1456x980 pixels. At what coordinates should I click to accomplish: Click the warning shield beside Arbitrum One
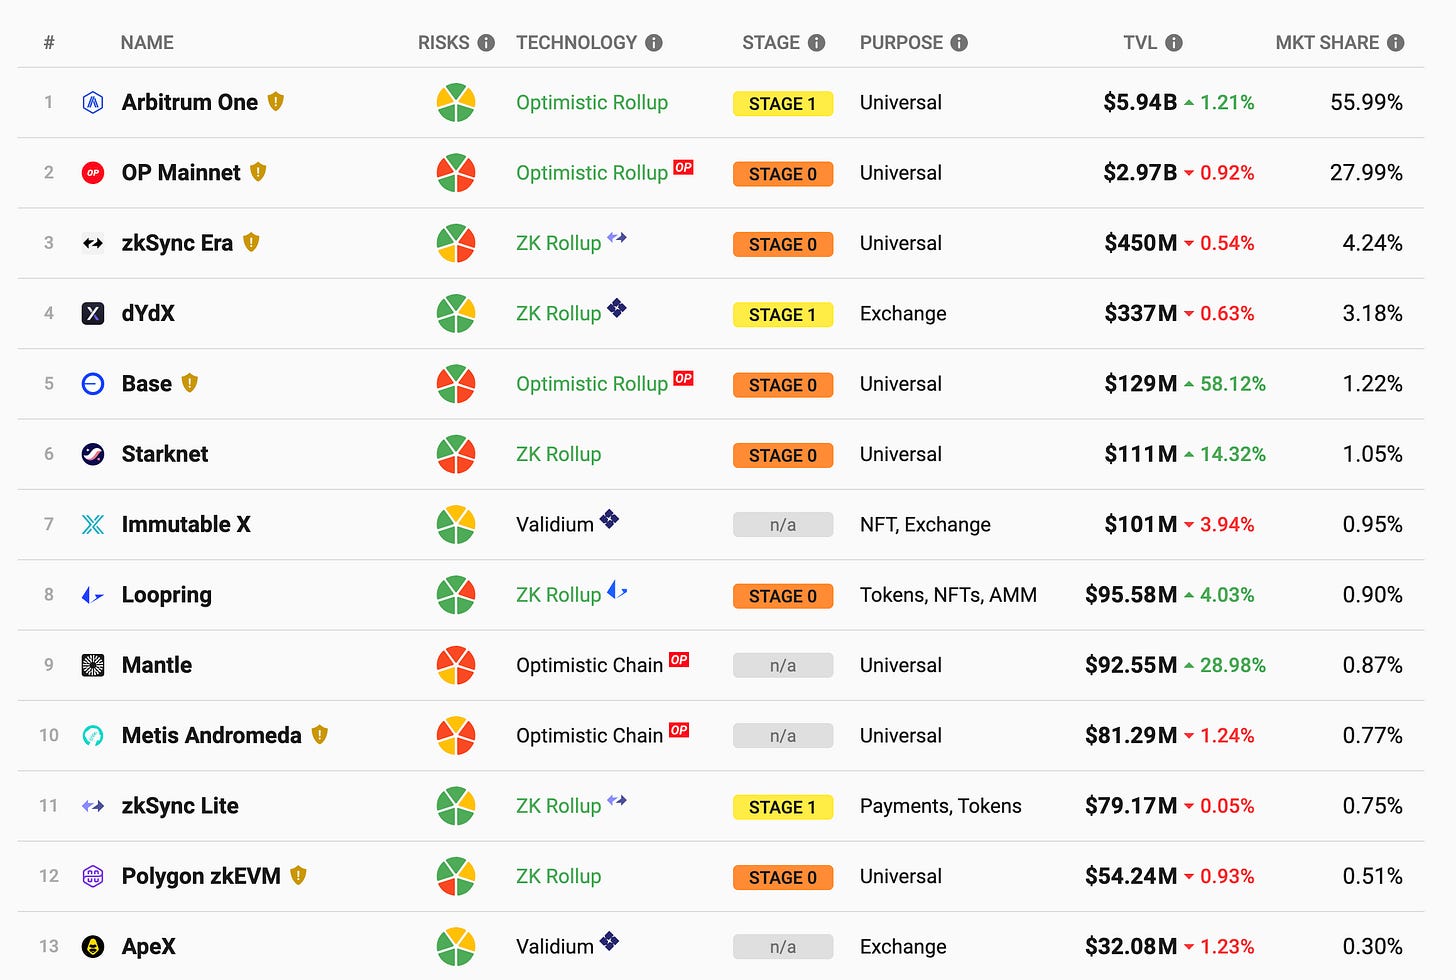276,101
